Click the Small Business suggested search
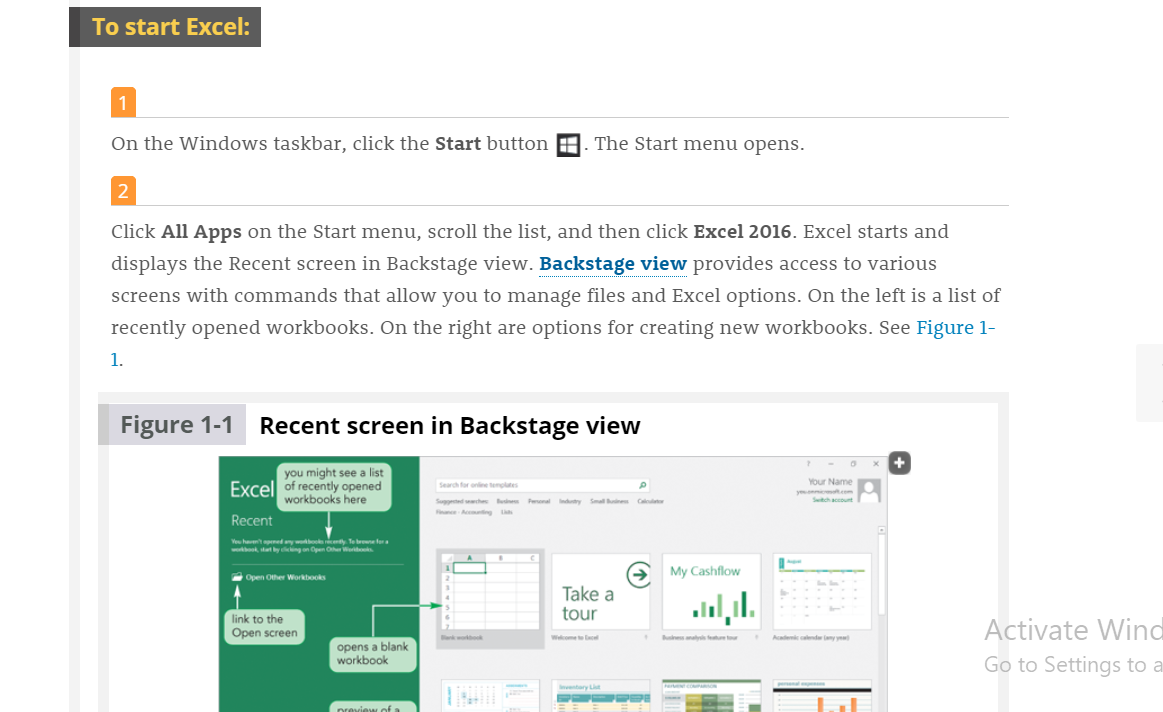Screen dimensions: 1163x712 tap(609, 501)
